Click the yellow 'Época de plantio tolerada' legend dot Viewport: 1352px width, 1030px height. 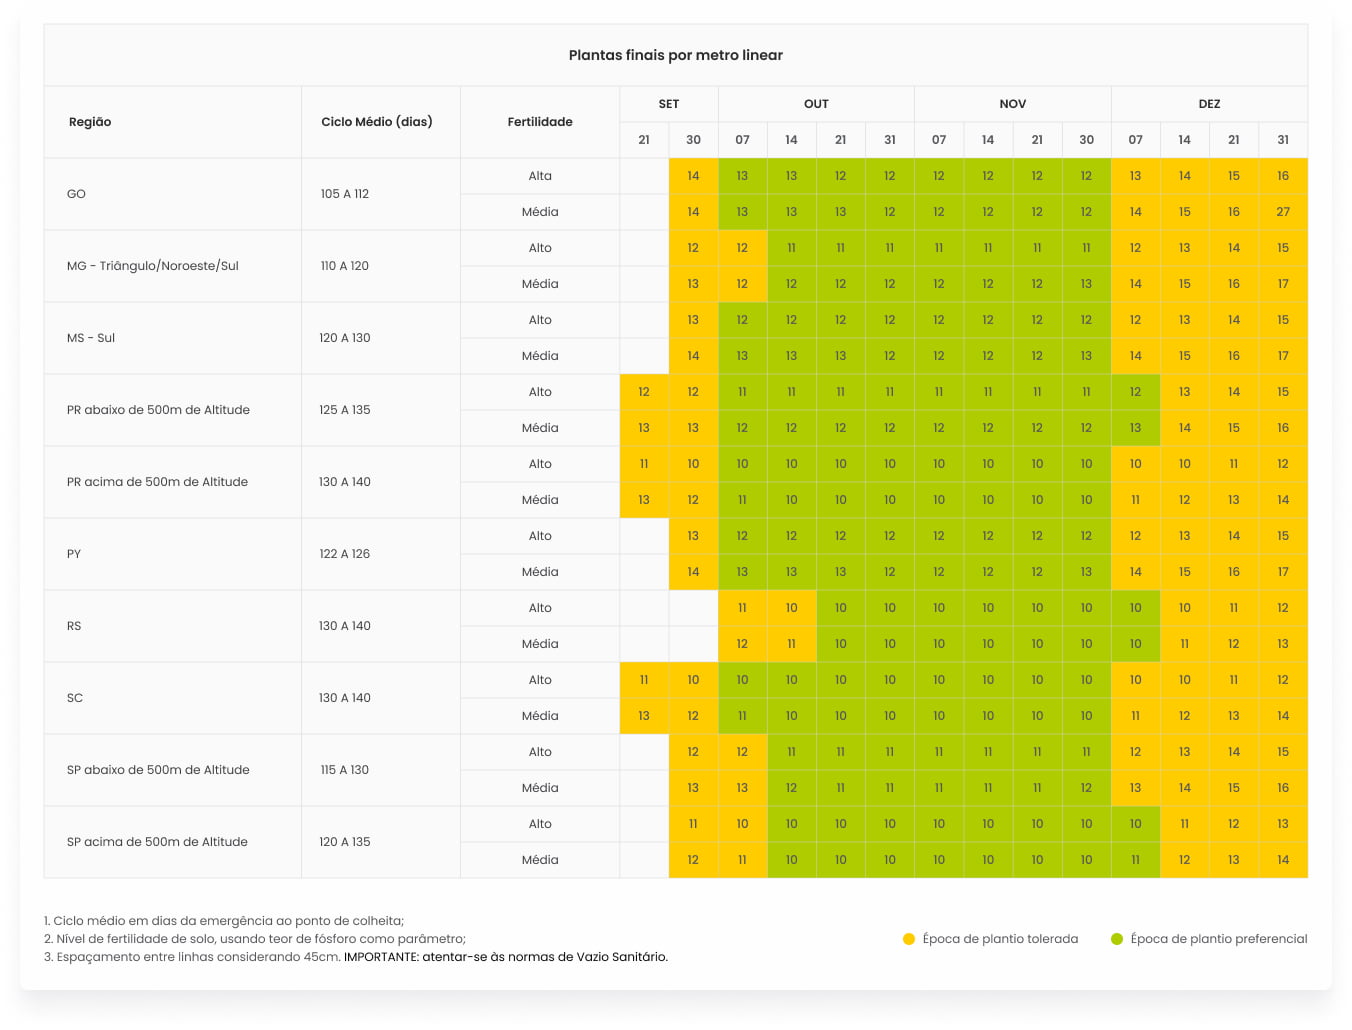click(x=908, y=939)
